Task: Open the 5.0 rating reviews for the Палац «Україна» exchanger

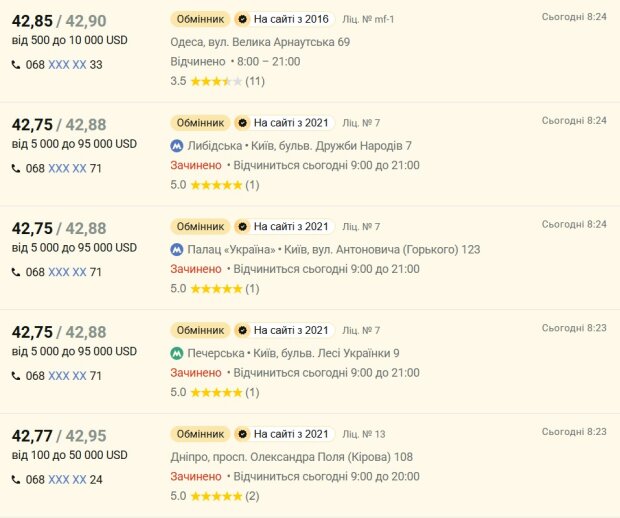Action: point(215,289)
